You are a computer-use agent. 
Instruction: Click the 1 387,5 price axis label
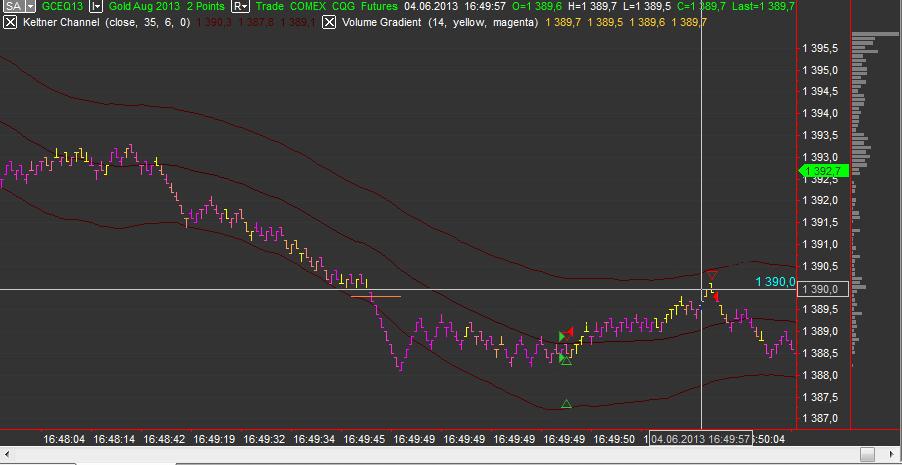[820, 397]
